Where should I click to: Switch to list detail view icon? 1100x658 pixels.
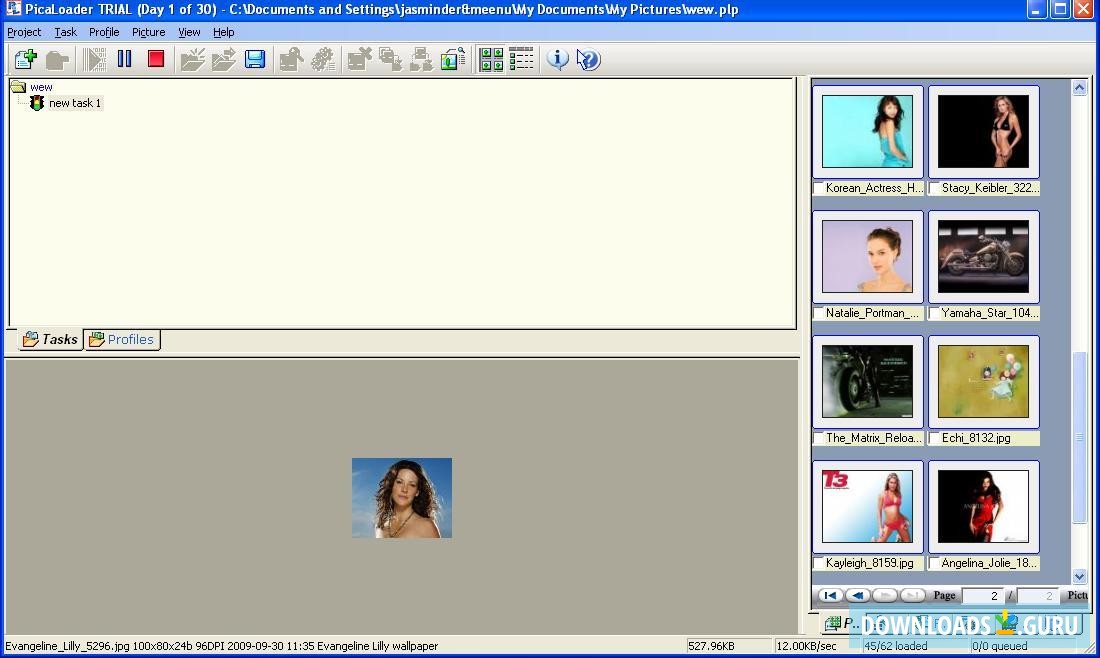point(522,60)
